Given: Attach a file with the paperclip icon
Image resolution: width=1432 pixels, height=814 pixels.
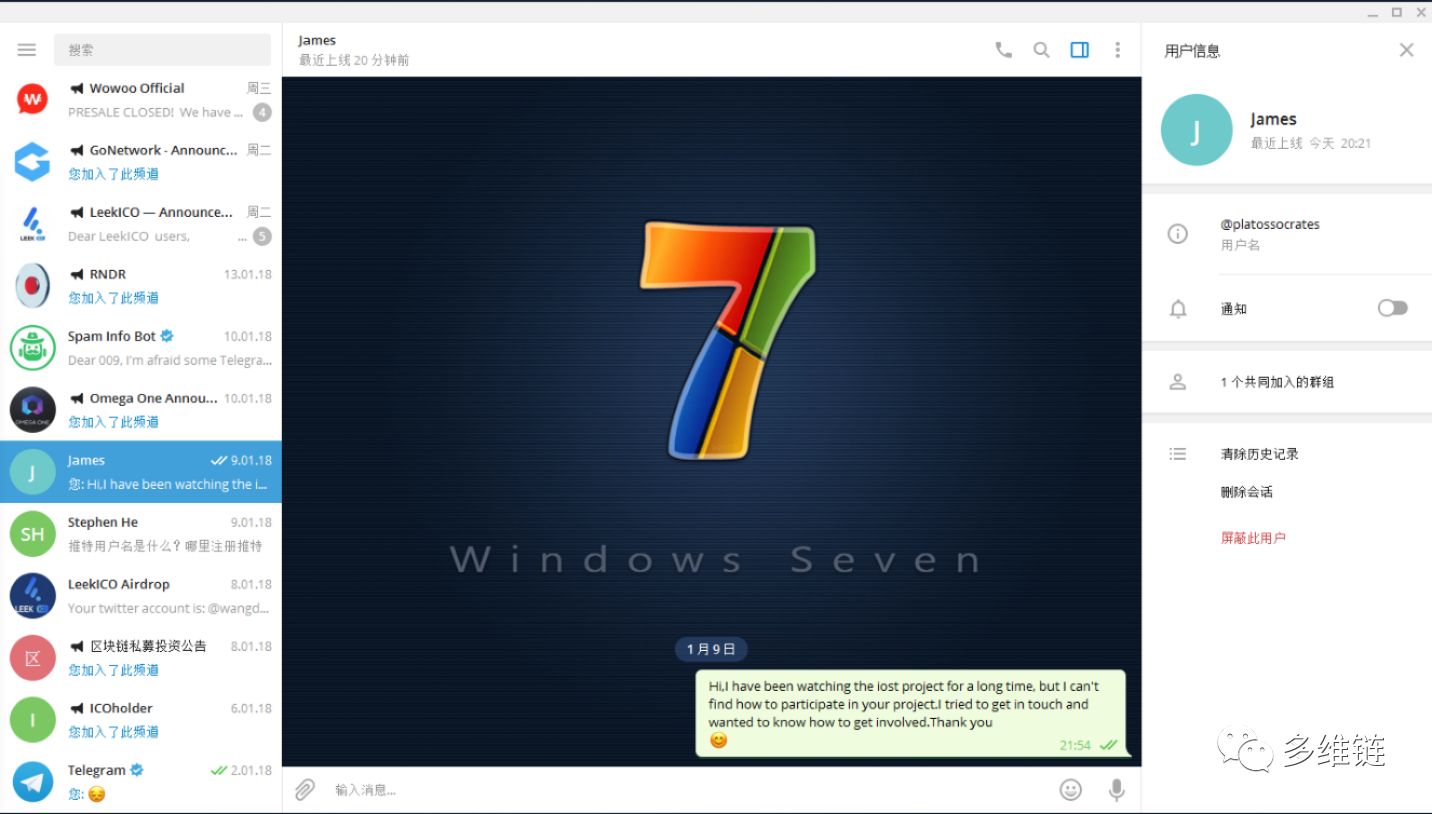Looking at the screenshot, I should tap(305, 790).
